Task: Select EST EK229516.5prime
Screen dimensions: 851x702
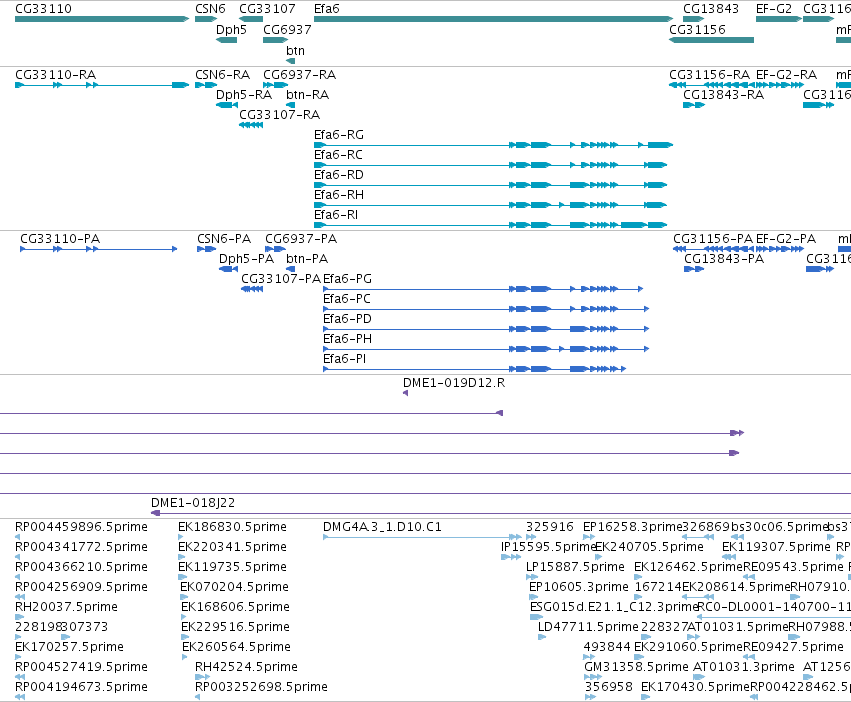Action: (x=236, y=627)
